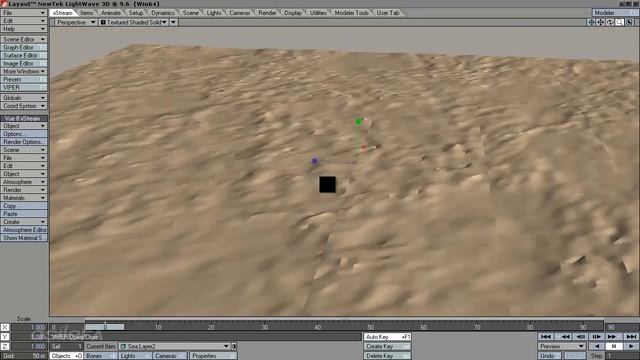
Task: Click the blue Z-axis gizmo handle
Action: tap(314, 161)
